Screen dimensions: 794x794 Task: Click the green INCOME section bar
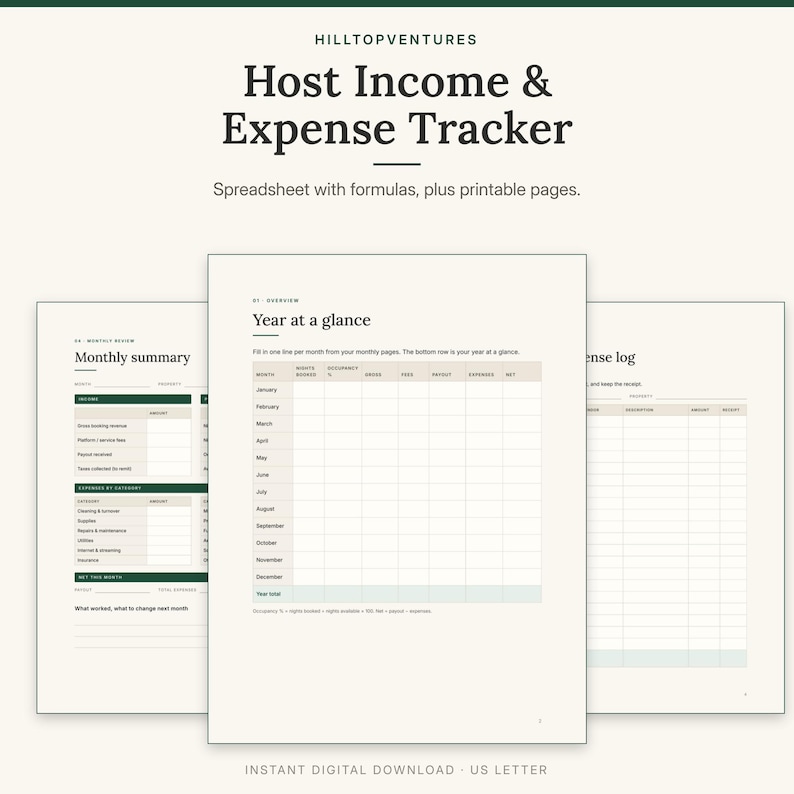(x=133, y=399)
